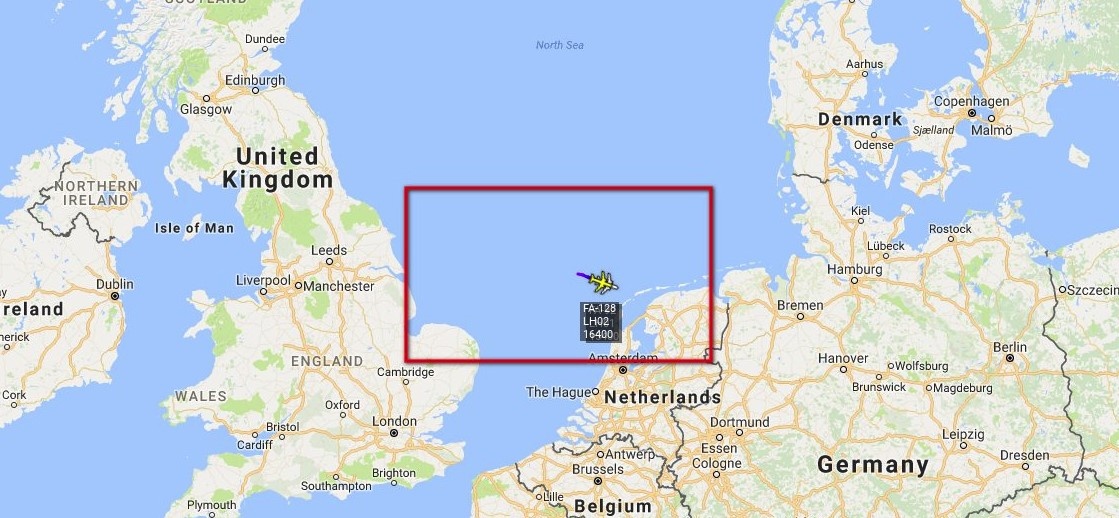Image resolution: width=1119 pixels, height=518 pixels.
Task: Click the Copenhagen capital marker
Action: (x=971, y=113)
